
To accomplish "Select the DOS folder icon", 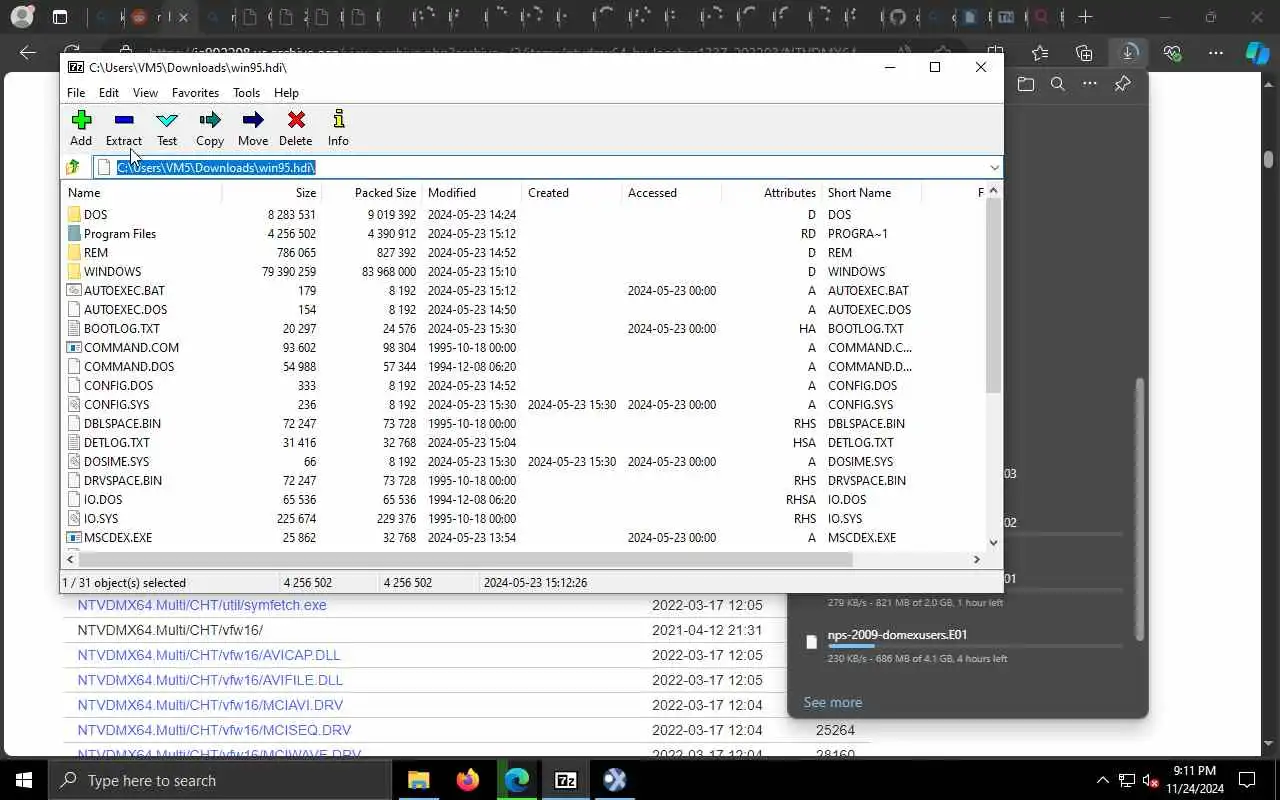I will click(x=74, y=214).
